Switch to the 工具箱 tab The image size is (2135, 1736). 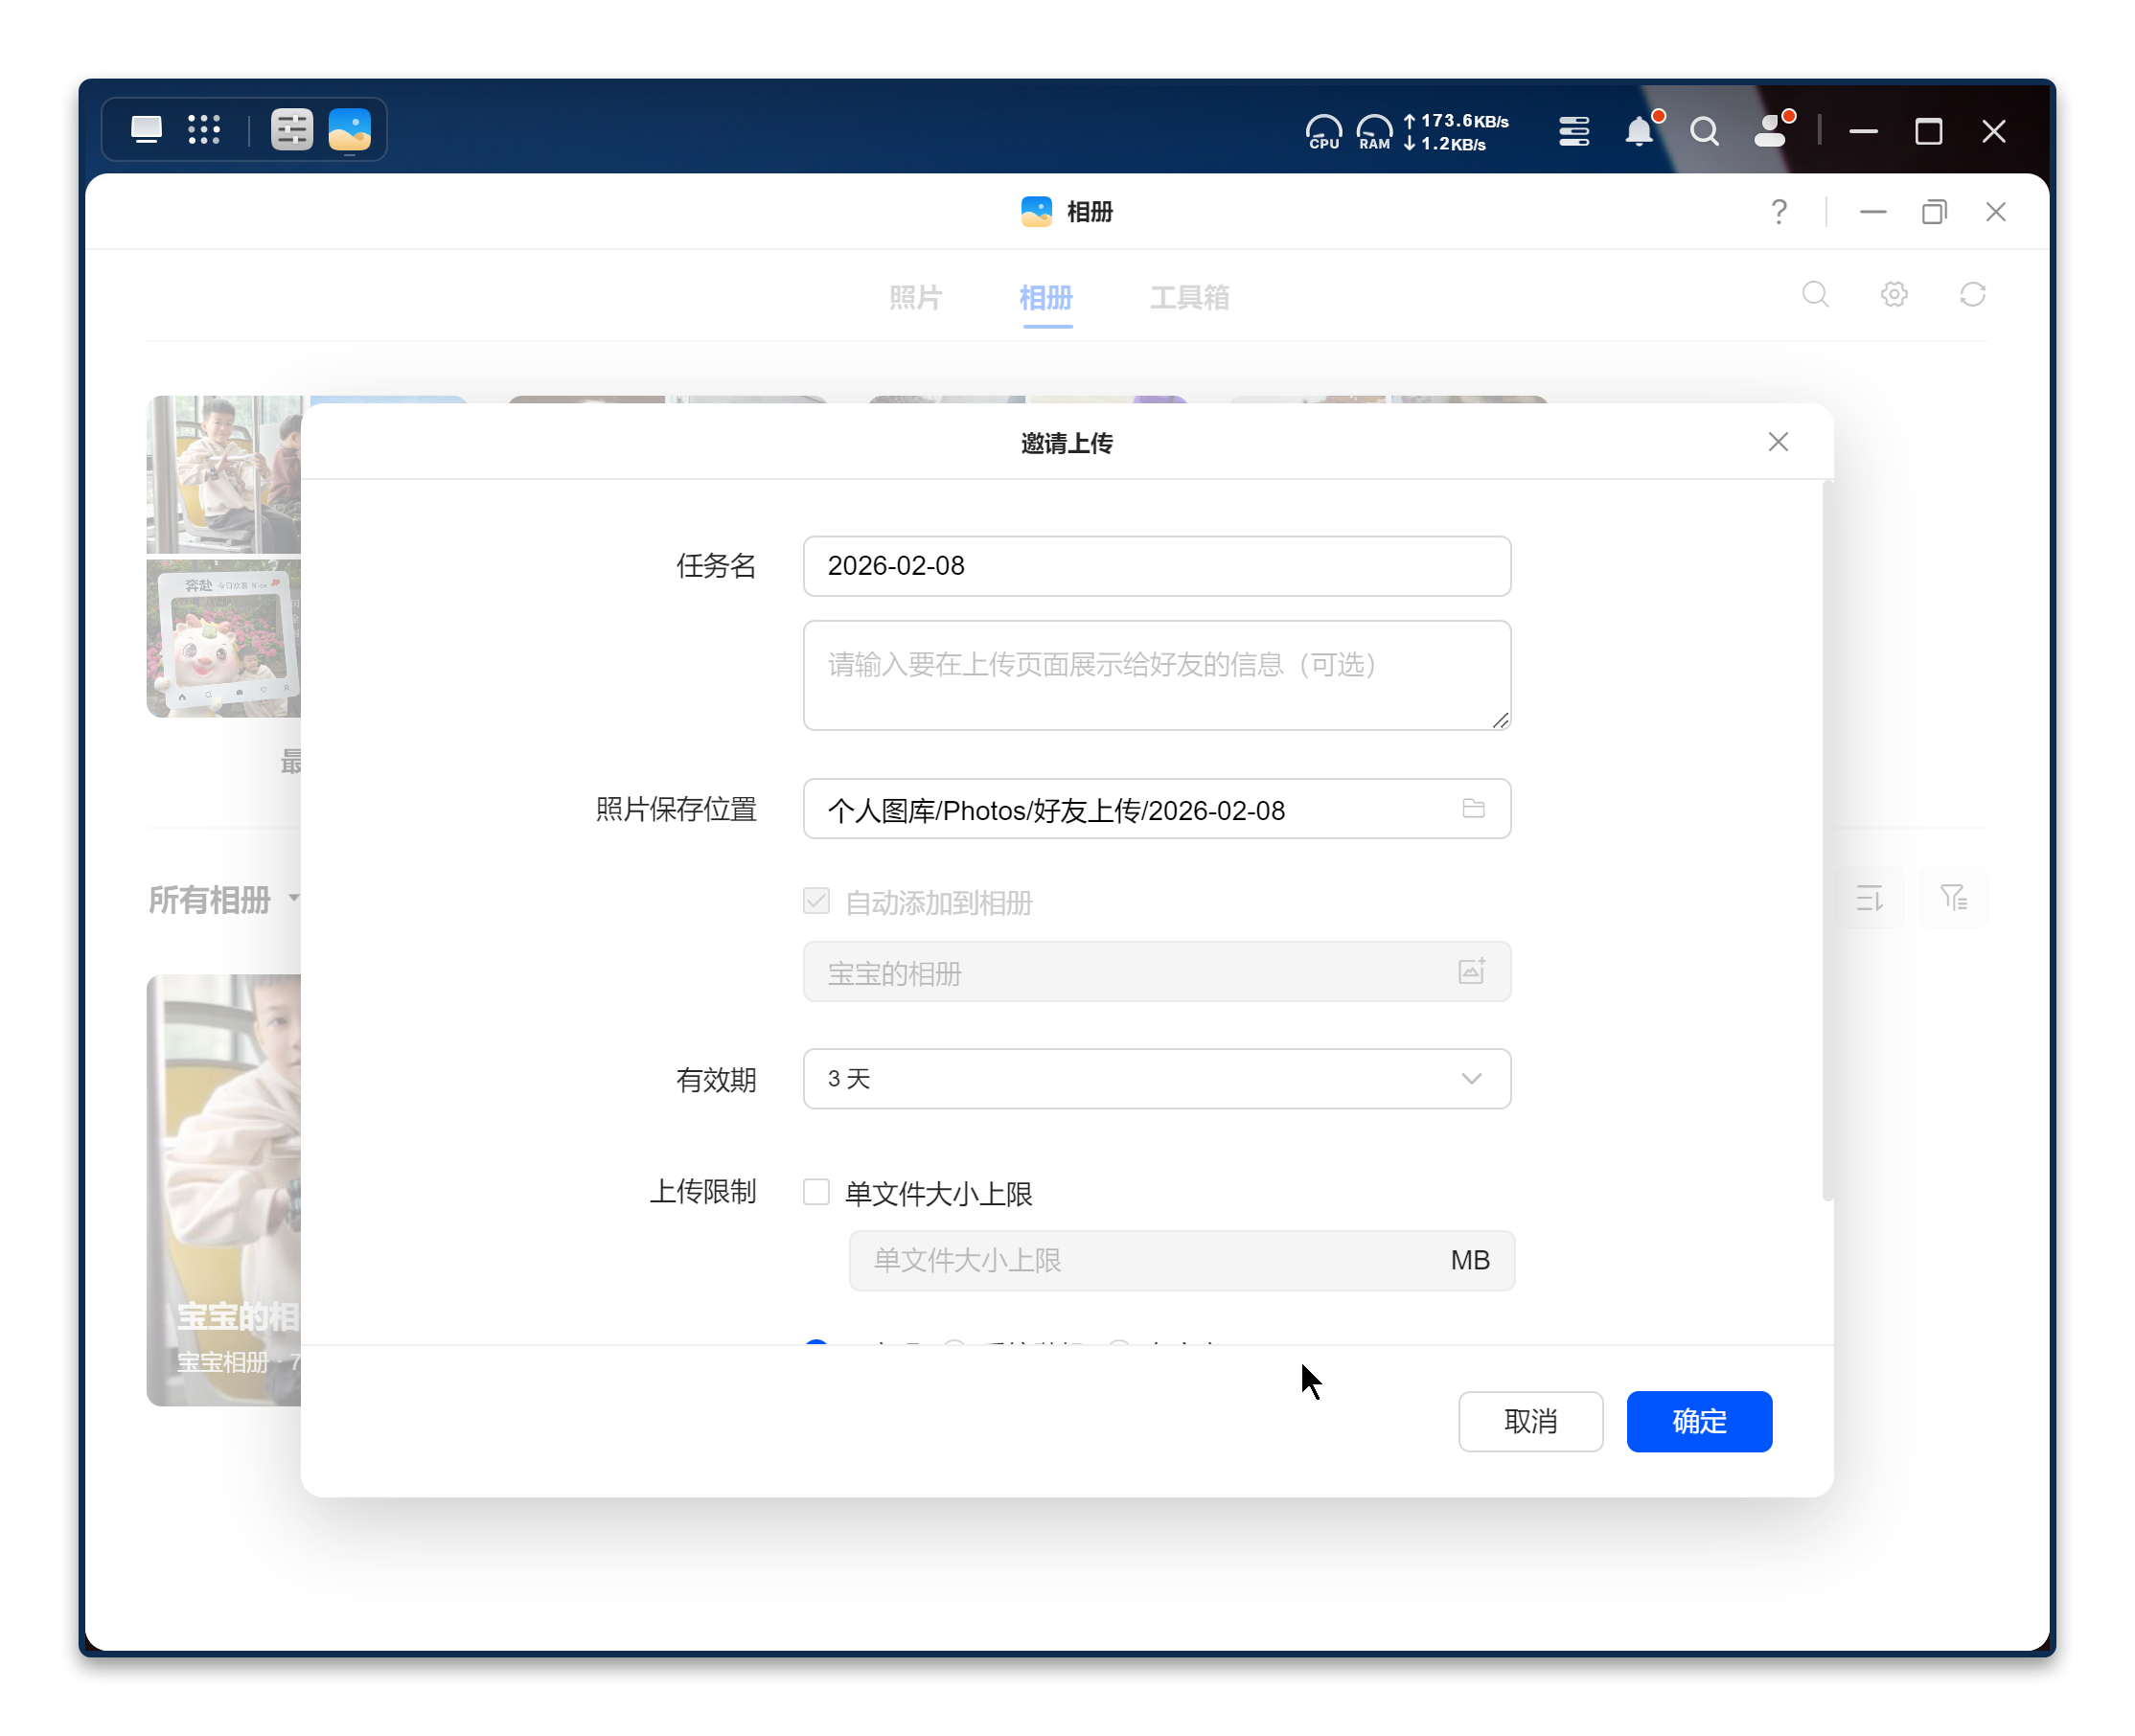pos(1188,297)
